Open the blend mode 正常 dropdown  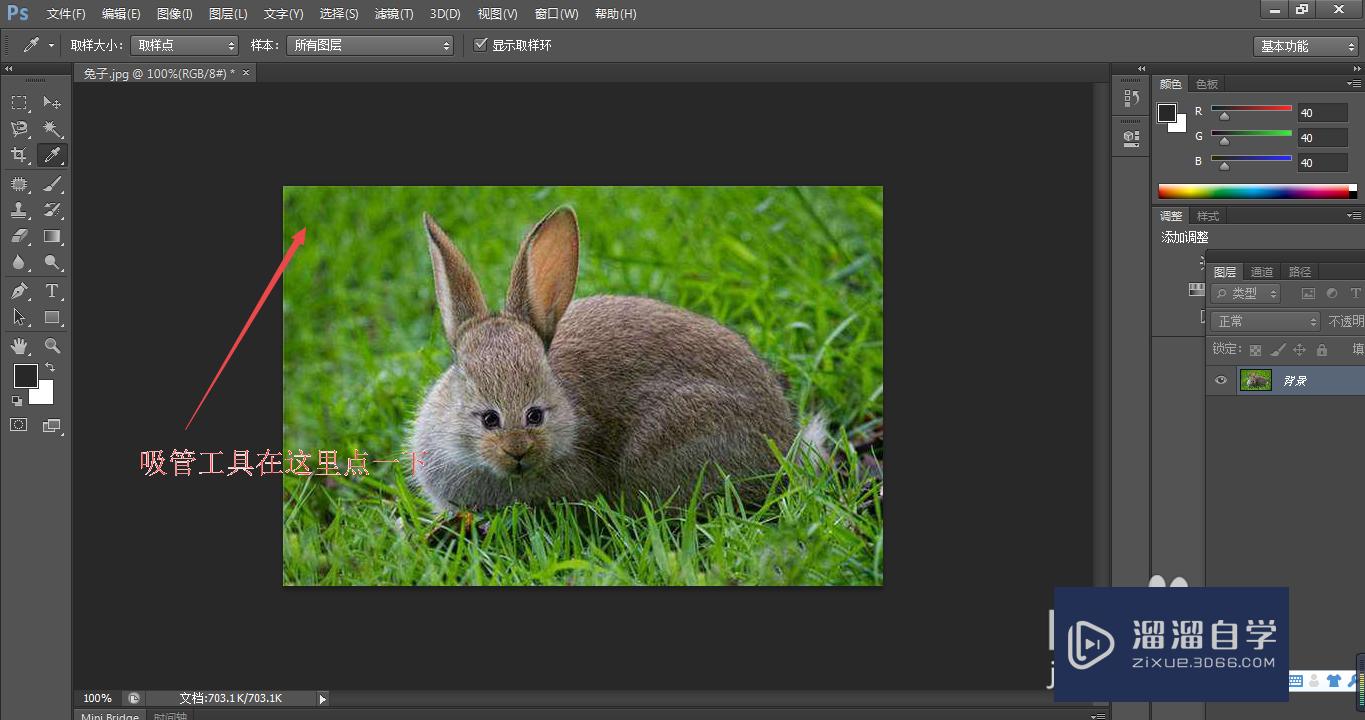1265,322
